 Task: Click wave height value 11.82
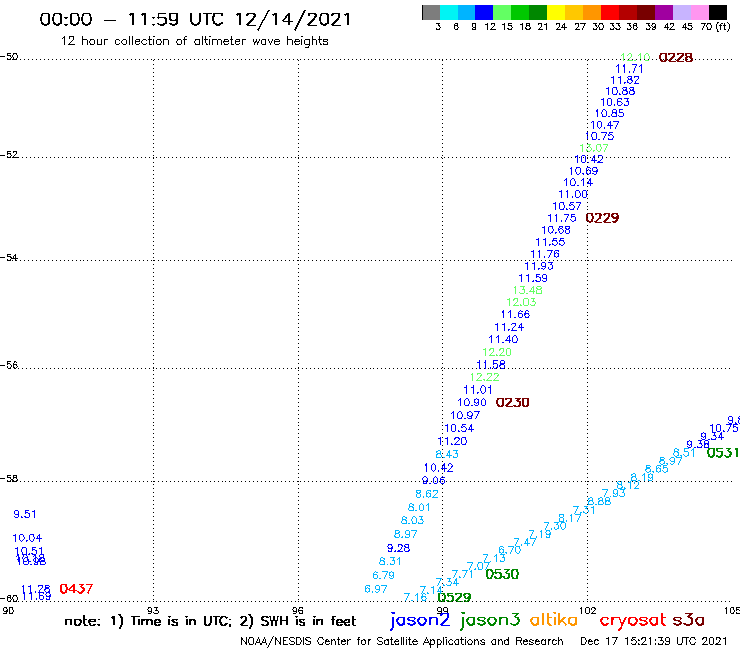click(x=625, y=80)
